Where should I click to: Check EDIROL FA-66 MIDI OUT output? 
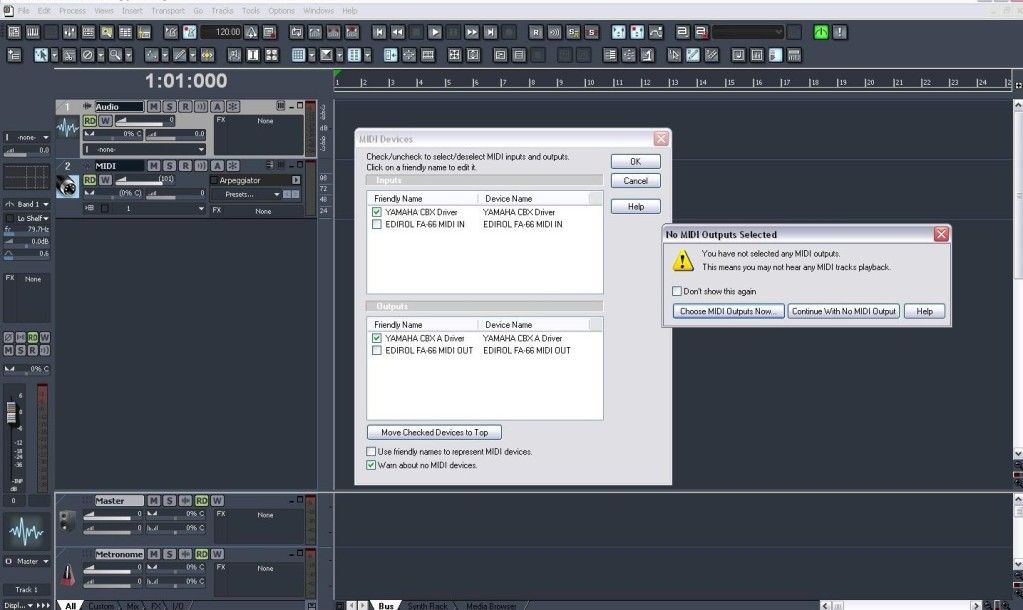pos(376,351)
